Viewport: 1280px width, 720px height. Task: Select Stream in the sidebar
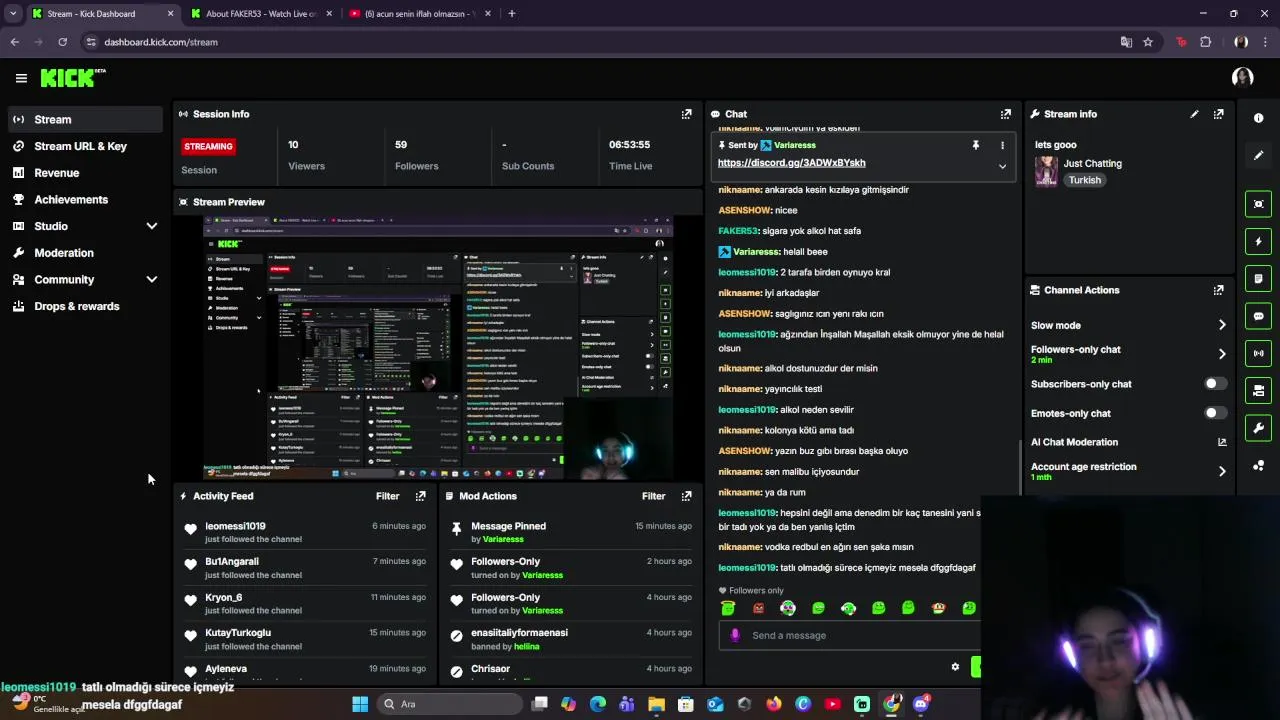coord(85,119)
